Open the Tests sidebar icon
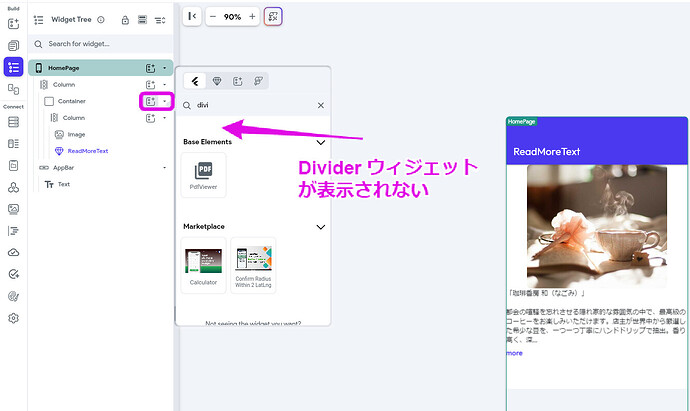This screenshot has width=690, height=411. point(13,274)
